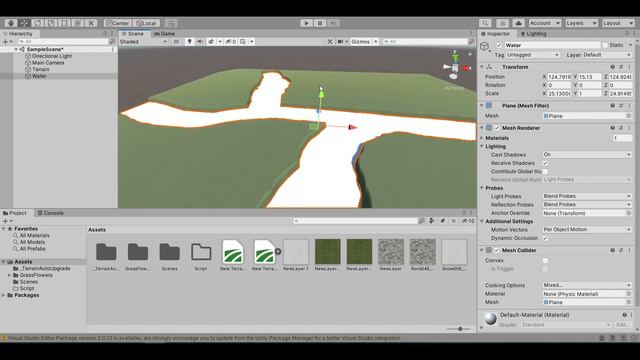Open the Layout dropdown
The height and width of the screenshot is (360, 640).
click(618, 23)
